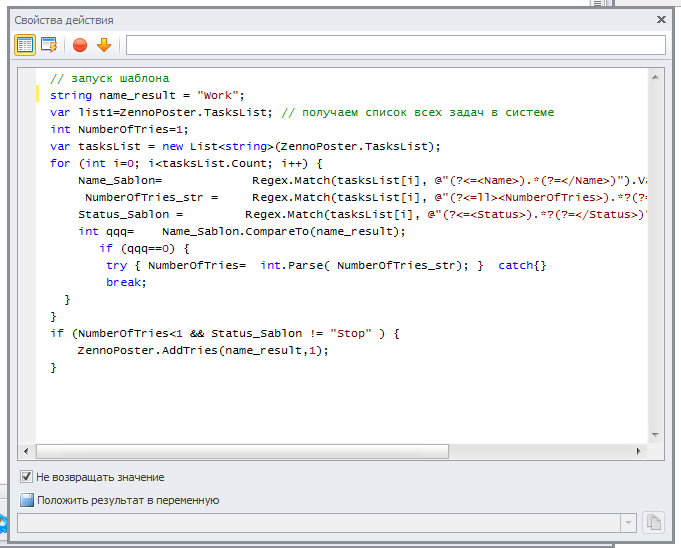Click the line 'int NumberOfTries=1;'
This screenshot has width=681, height=548.
point(119,129)
